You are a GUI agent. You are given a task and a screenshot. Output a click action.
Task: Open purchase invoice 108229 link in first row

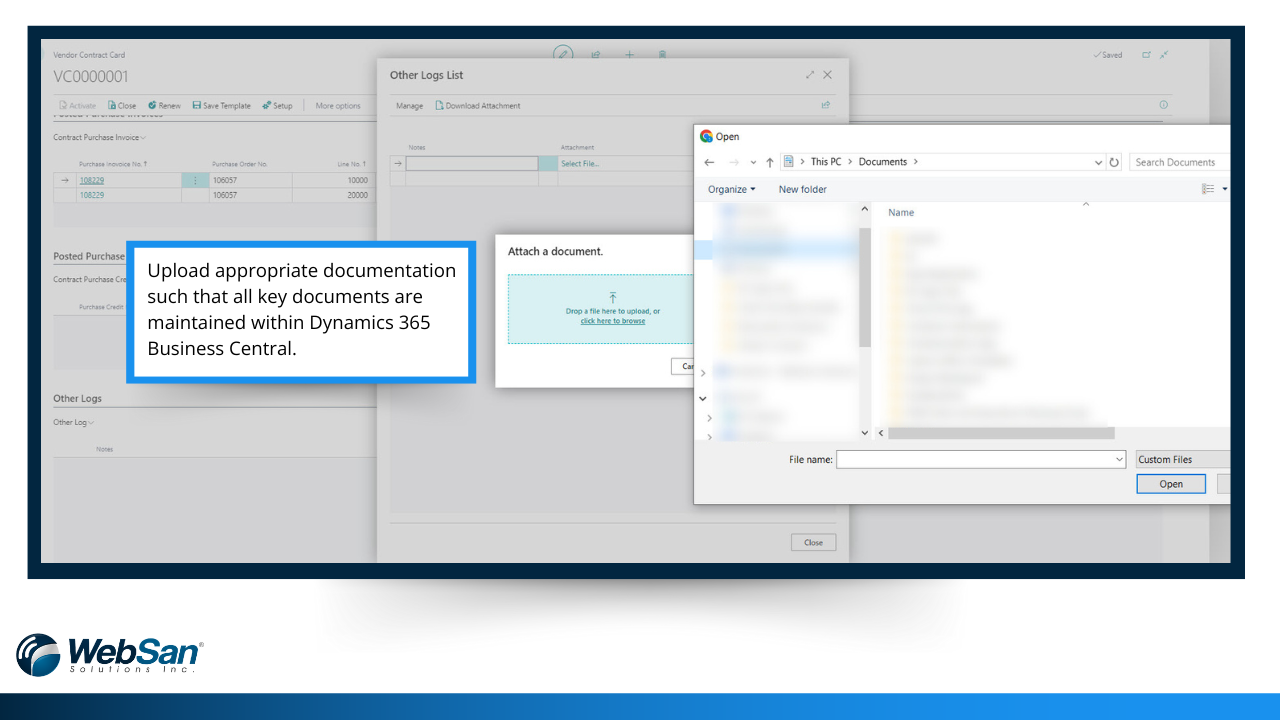[92, 181]
